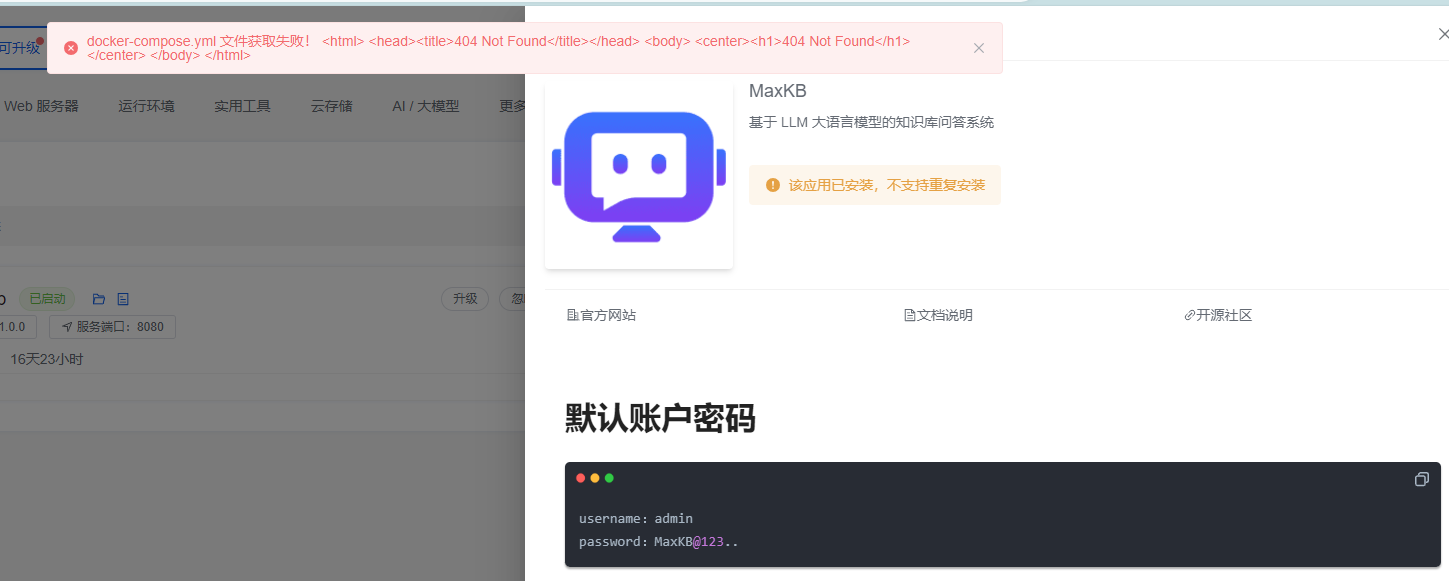1449x581 pixels.
Task: Open the 开源社区 link
Action: click(x=1218, y=315)
